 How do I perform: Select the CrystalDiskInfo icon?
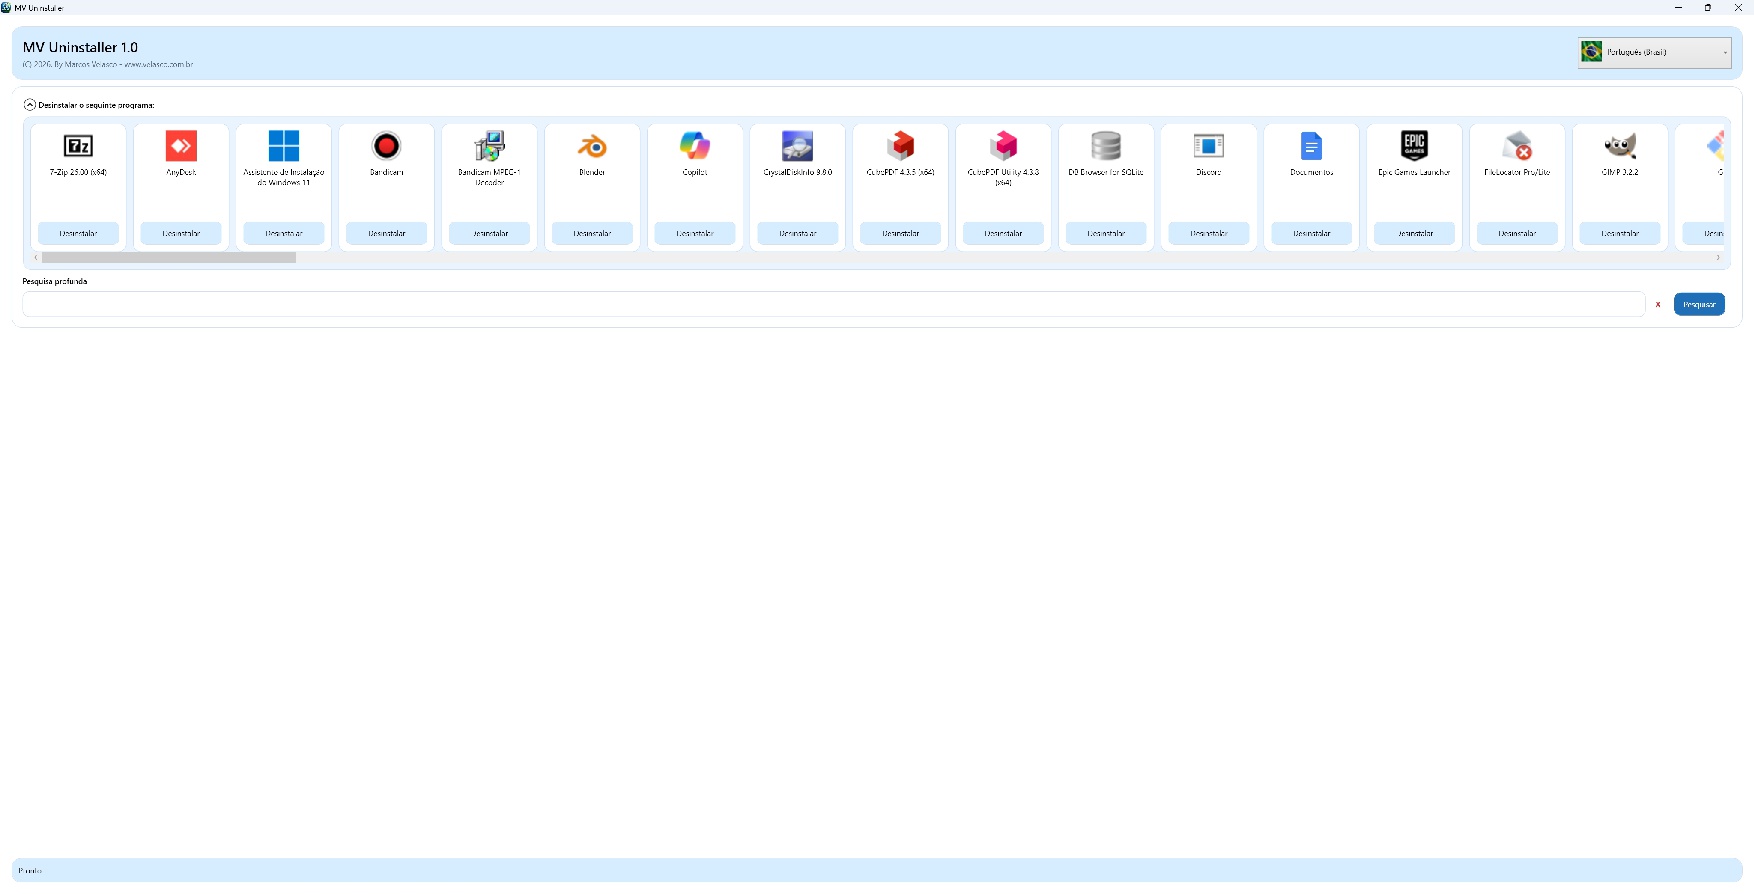(x=797, y=146)
